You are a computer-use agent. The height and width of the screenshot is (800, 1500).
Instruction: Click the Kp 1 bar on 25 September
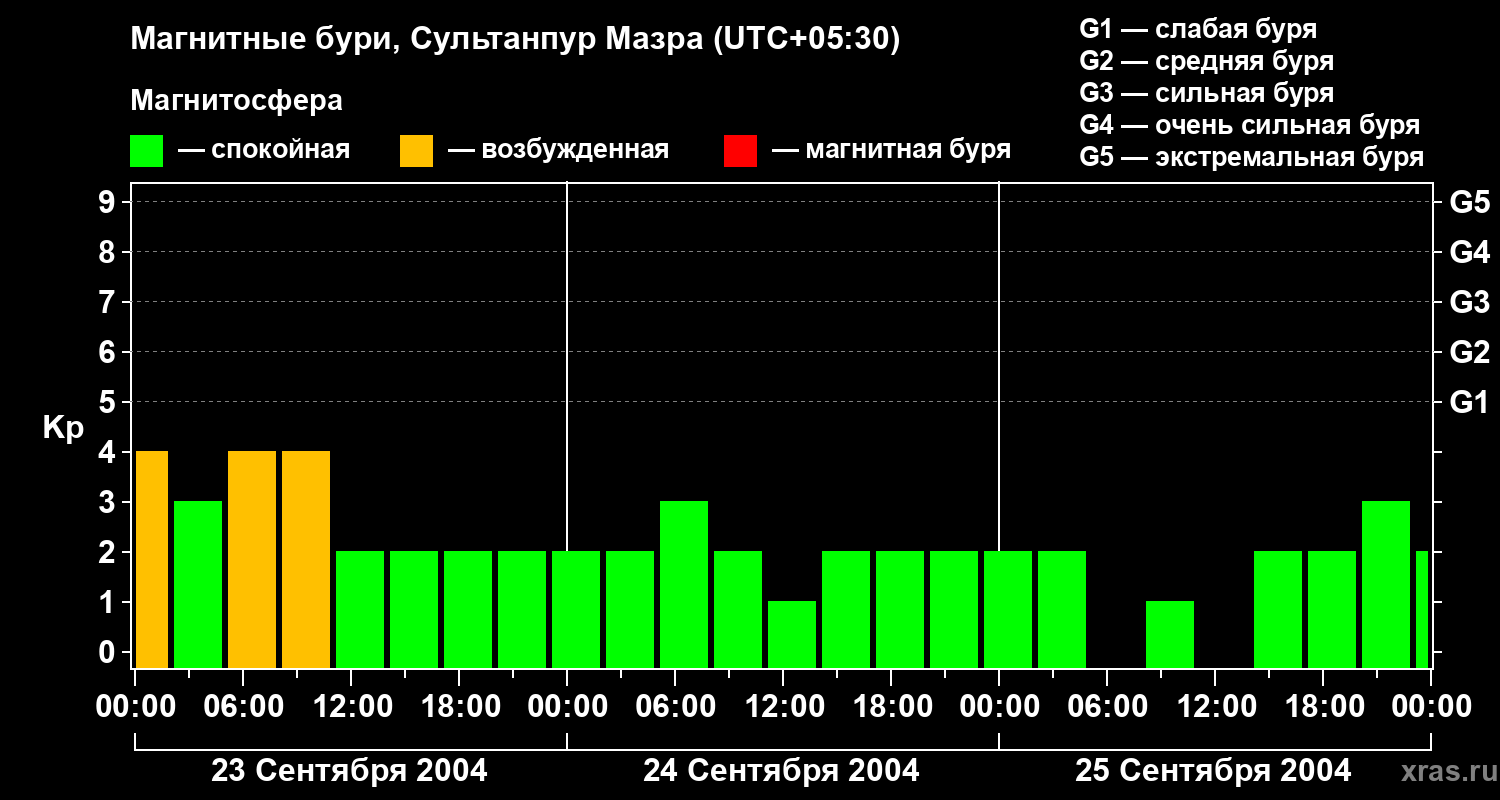coord(1170,634)
